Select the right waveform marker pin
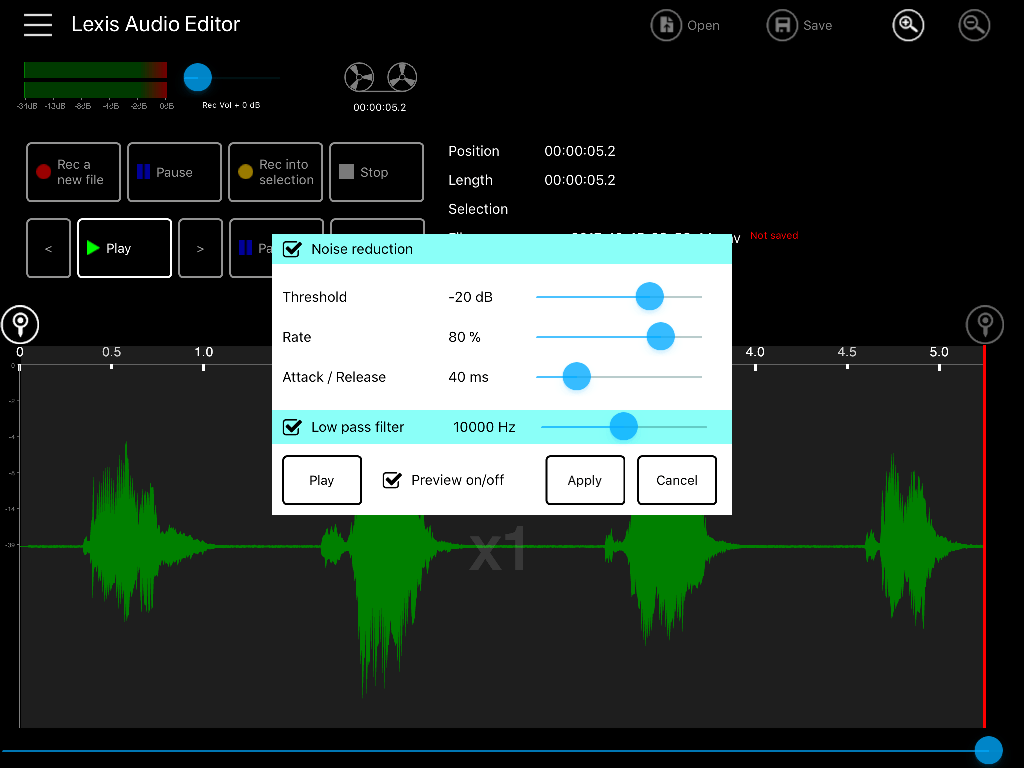 point(984,324)
